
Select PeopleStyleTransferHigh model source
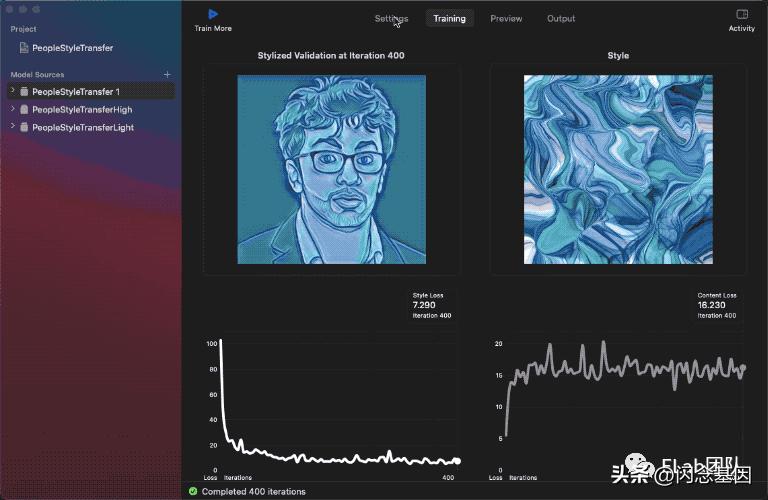(x=91, y=109)
